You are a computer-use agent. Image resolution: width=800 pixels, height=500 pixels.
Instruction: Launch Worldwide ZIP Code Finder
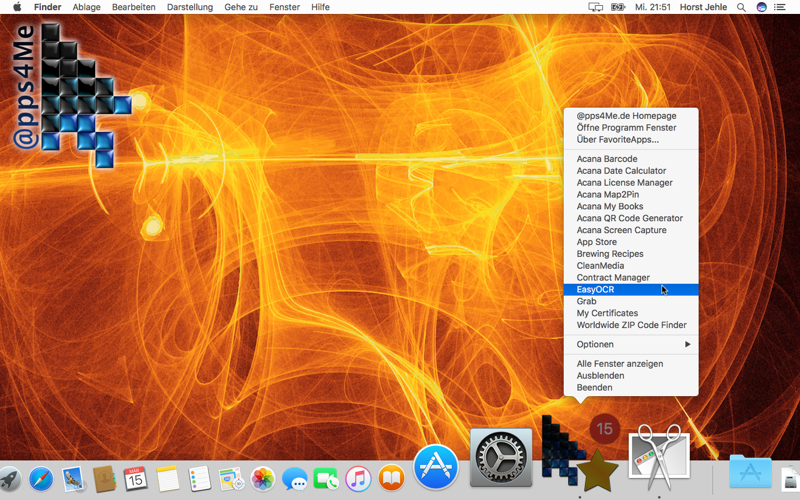click(x=631, y=325)
